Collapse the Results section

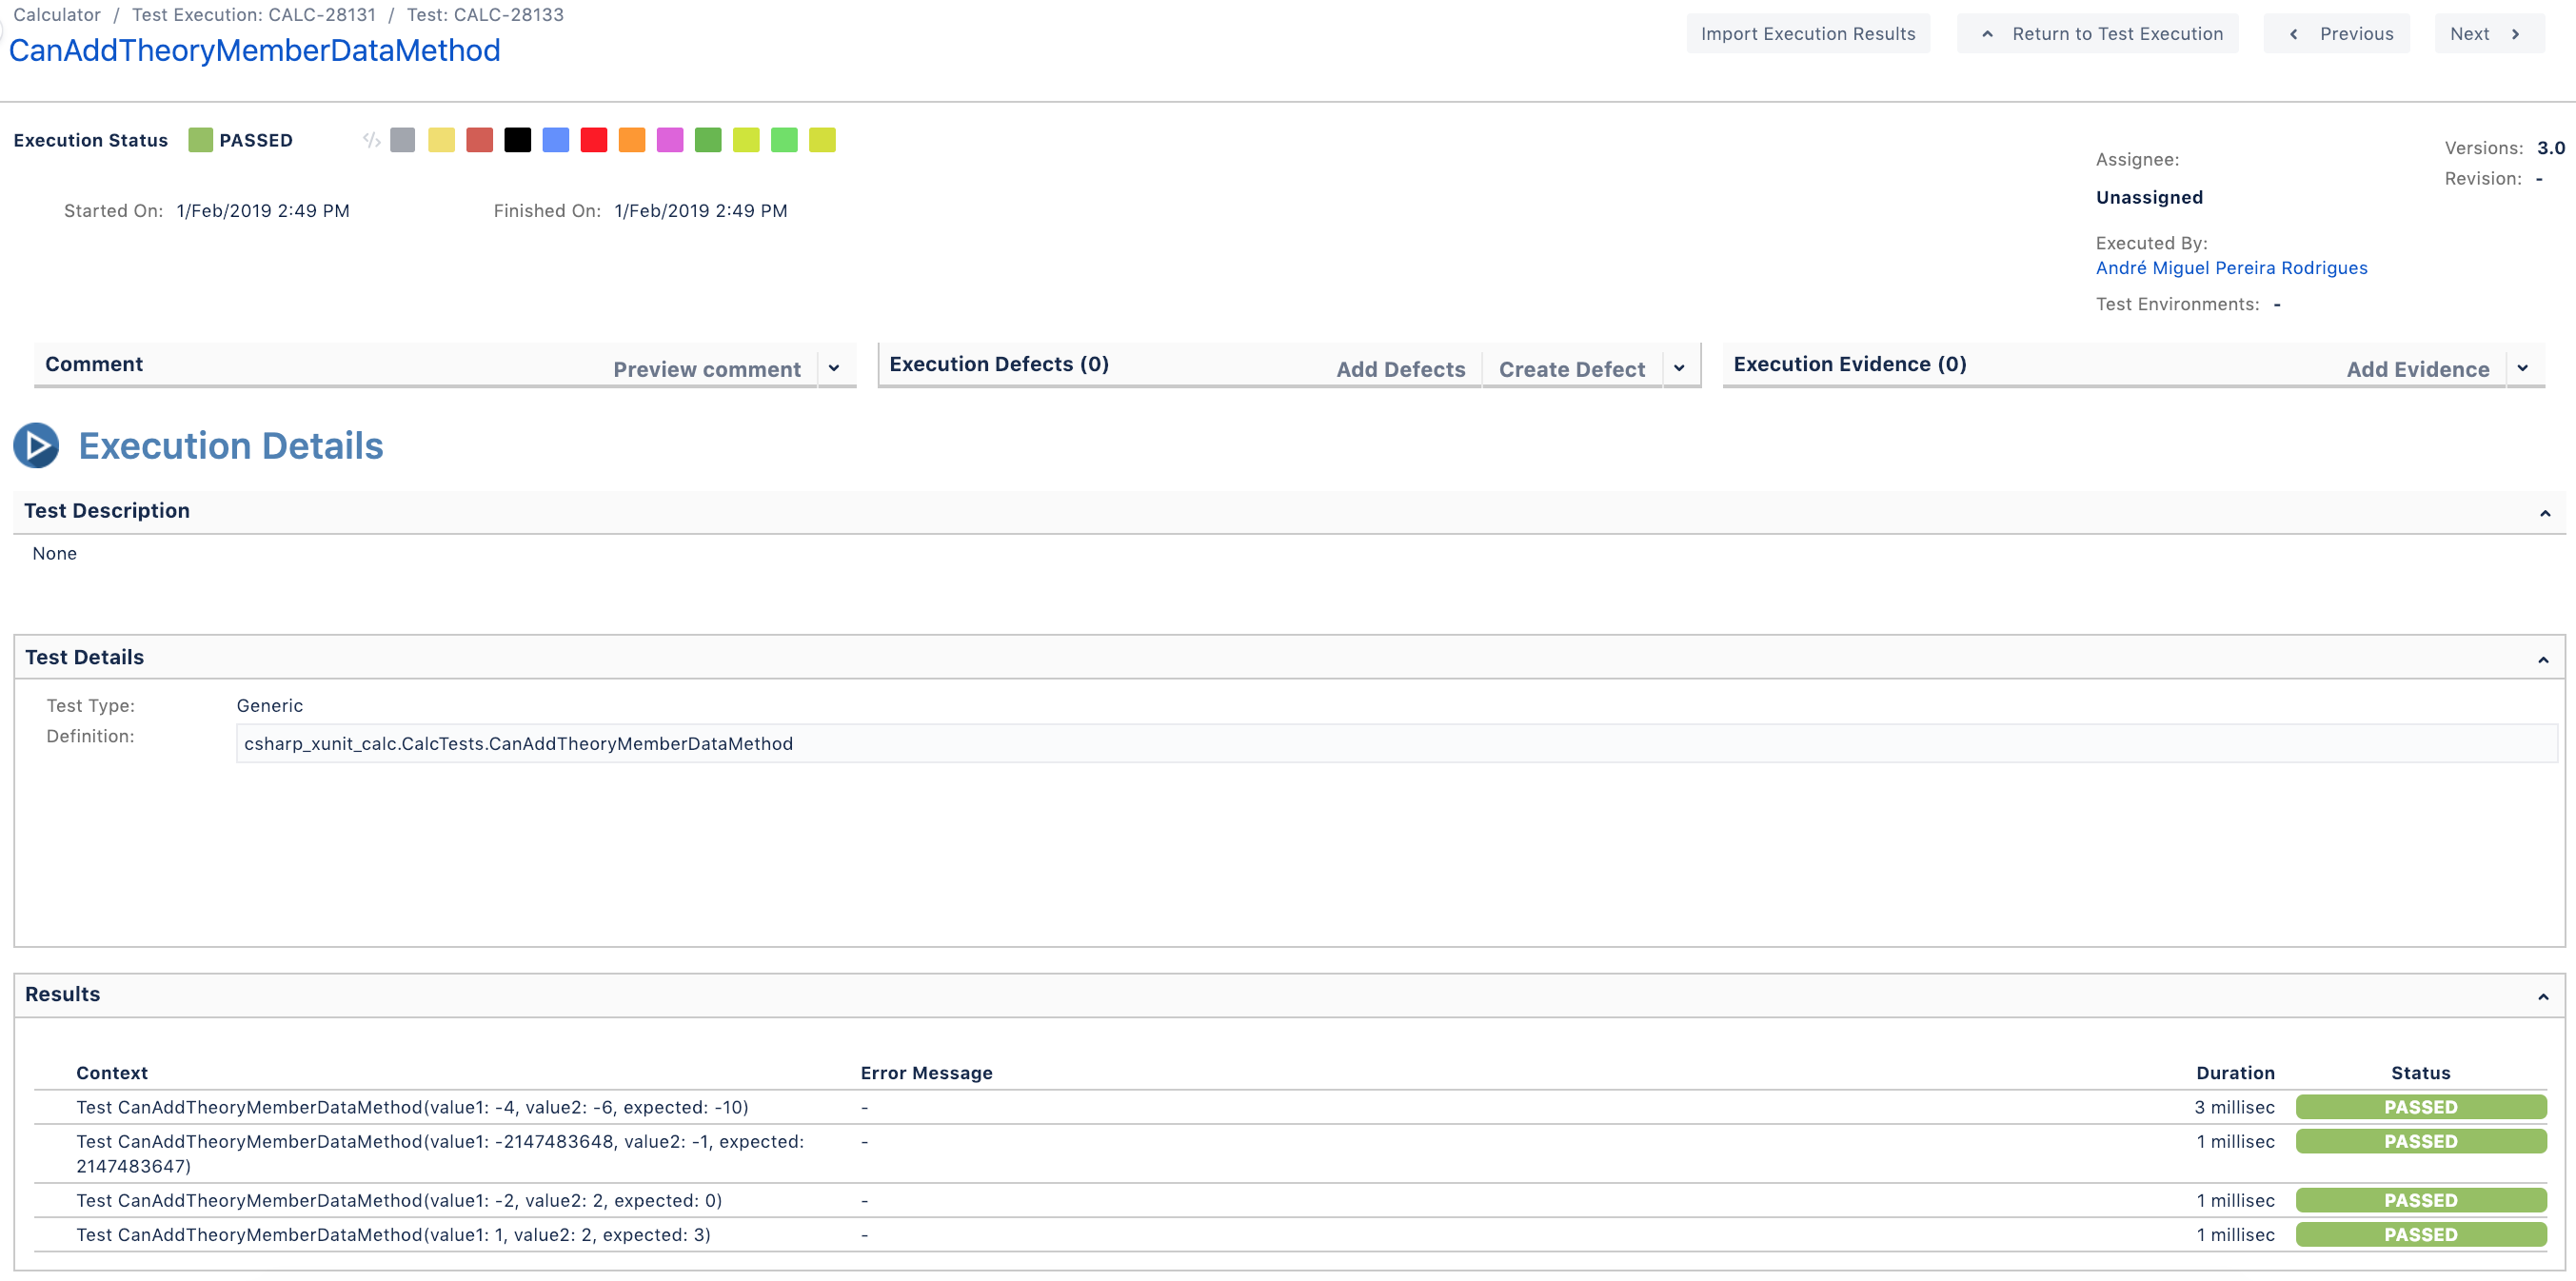pyautogui.click(x=2543, y=997)
